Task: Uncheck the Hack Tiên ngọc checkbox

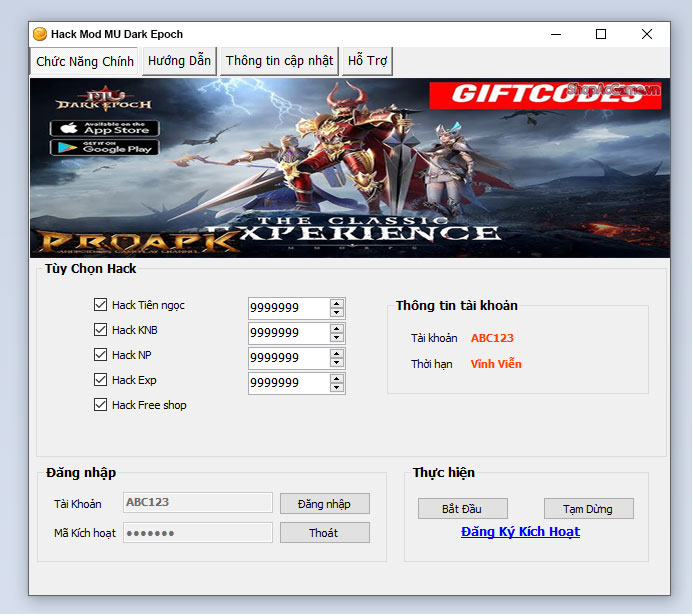Action: pos(100,304)
